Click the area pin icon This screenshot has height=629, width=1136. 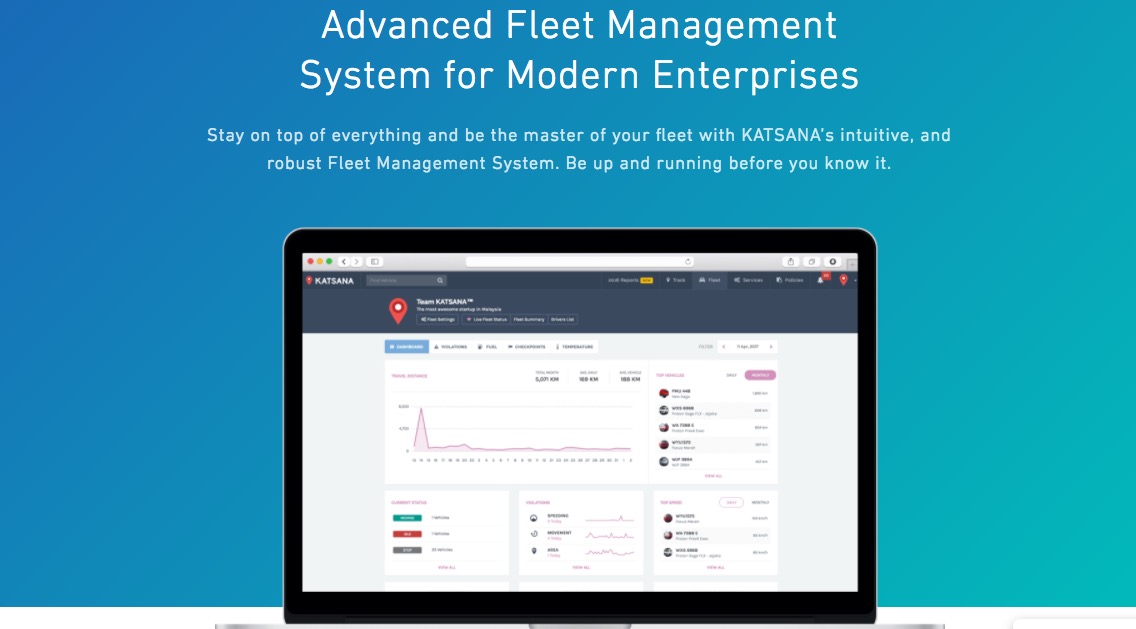coord(534,551)
